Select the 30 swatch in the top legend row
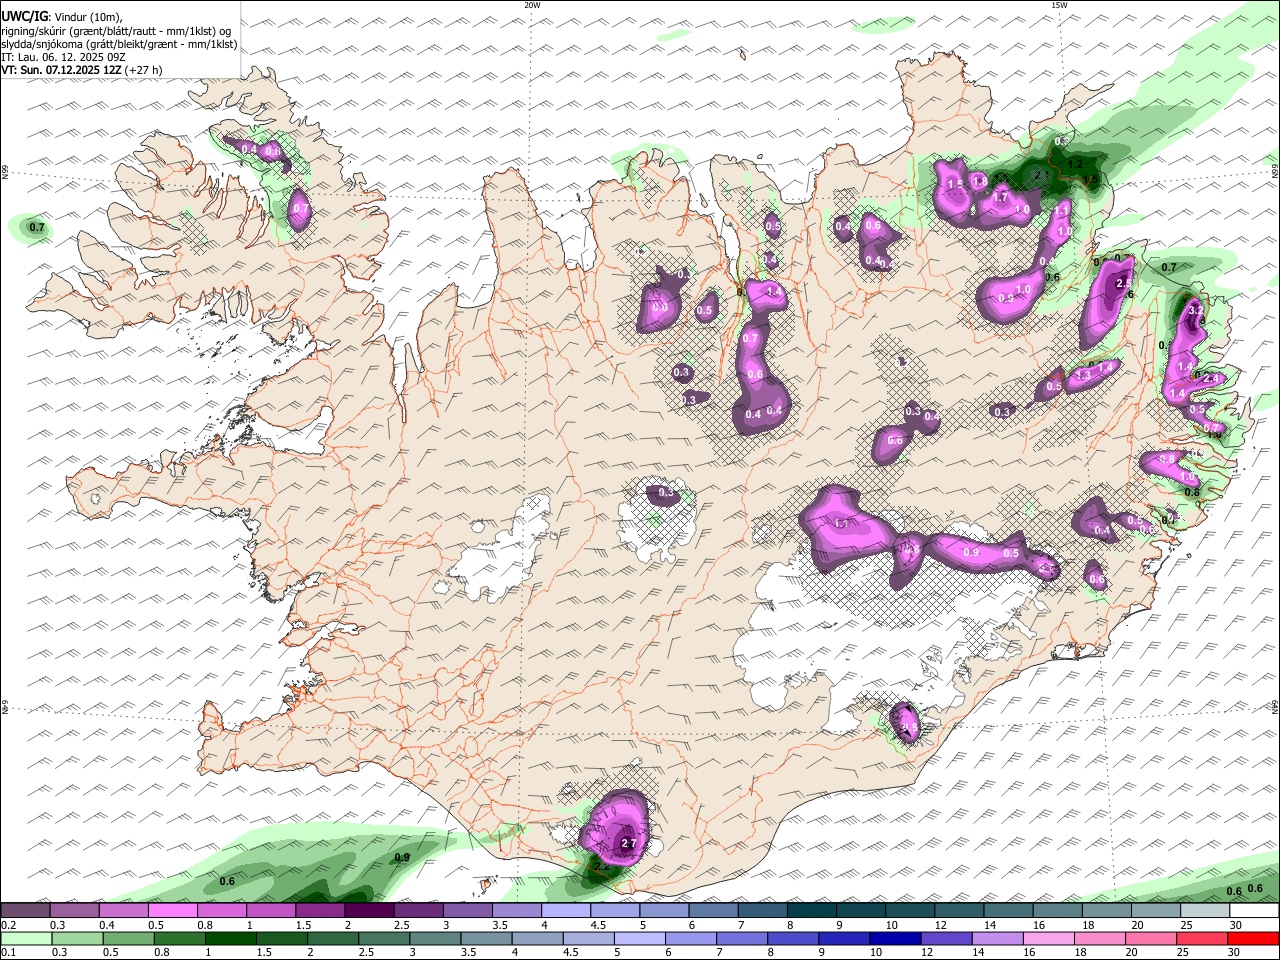The image size is (1280, 960). pos(1254,911)
